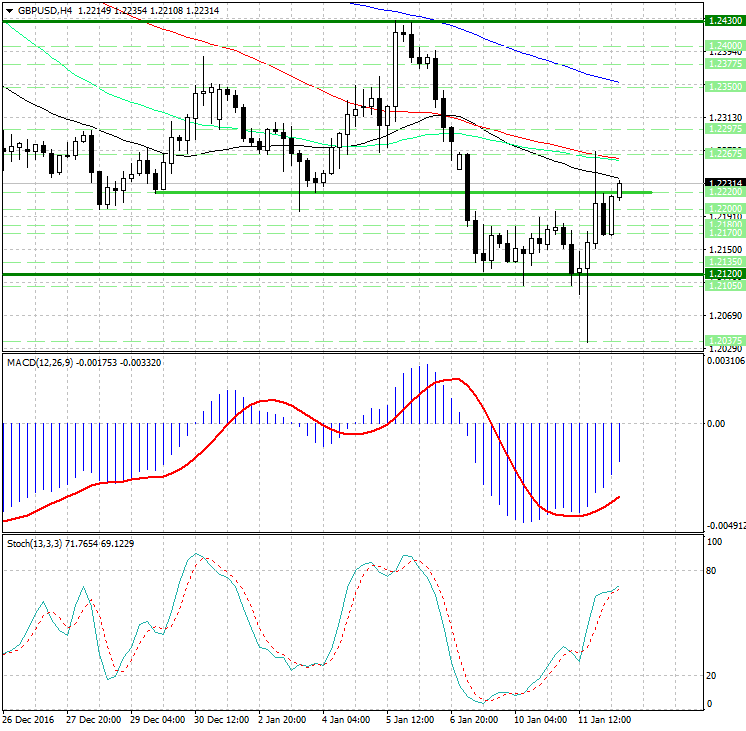Screen dimensions: 746x731
Task: Click the 1.23775 level price label
Action: [723, 63]
